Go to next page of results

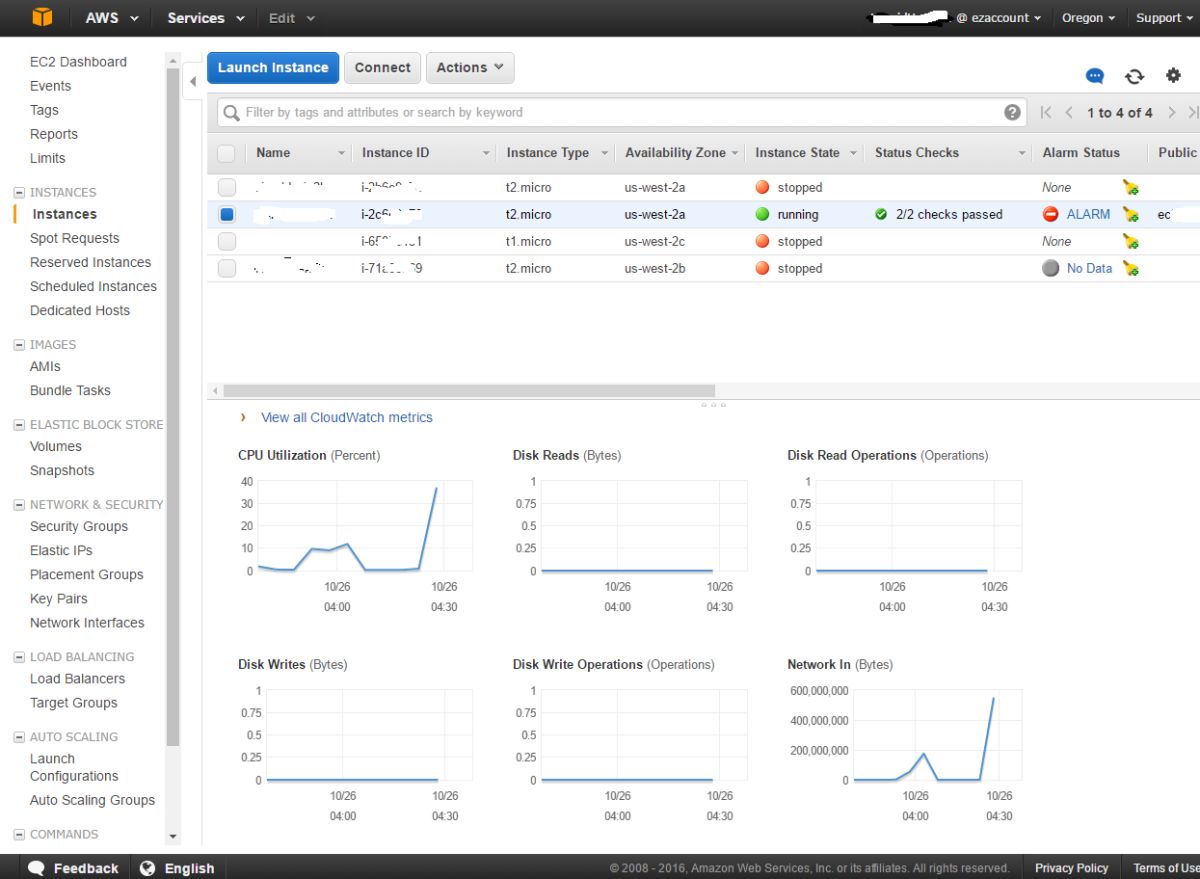point(1171,112)
